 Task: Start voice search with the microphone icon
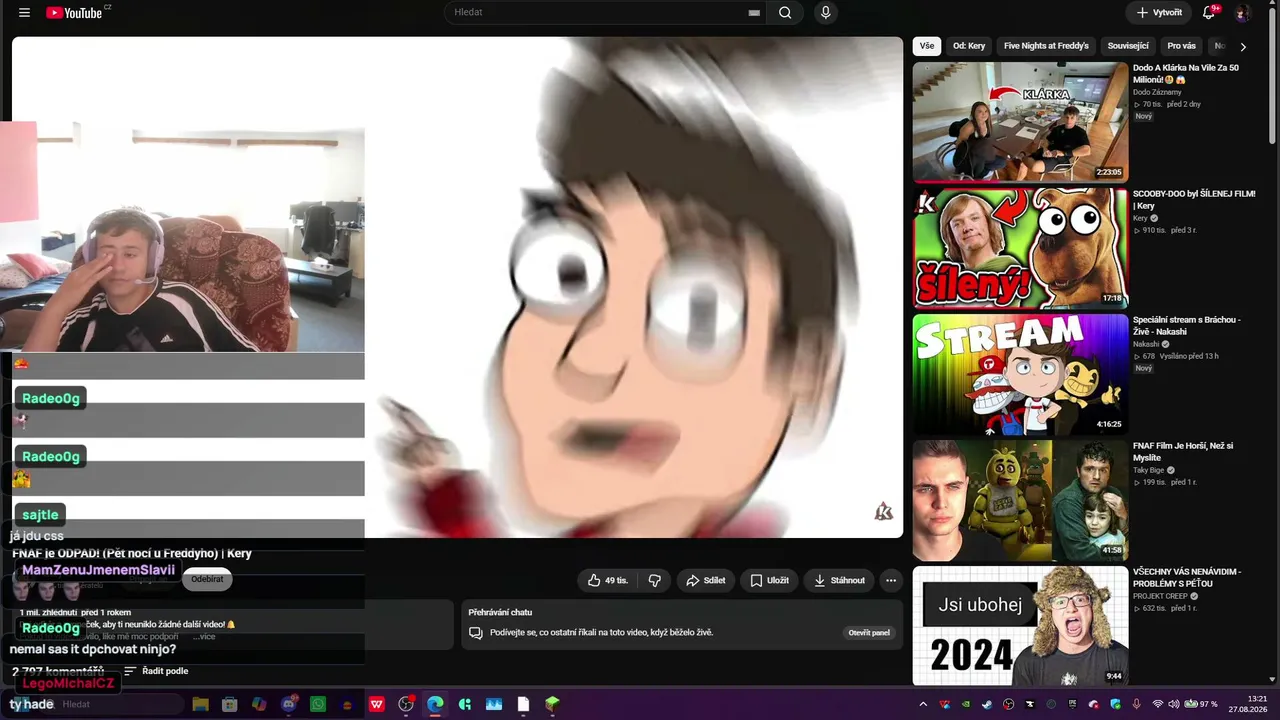(825, 13)
